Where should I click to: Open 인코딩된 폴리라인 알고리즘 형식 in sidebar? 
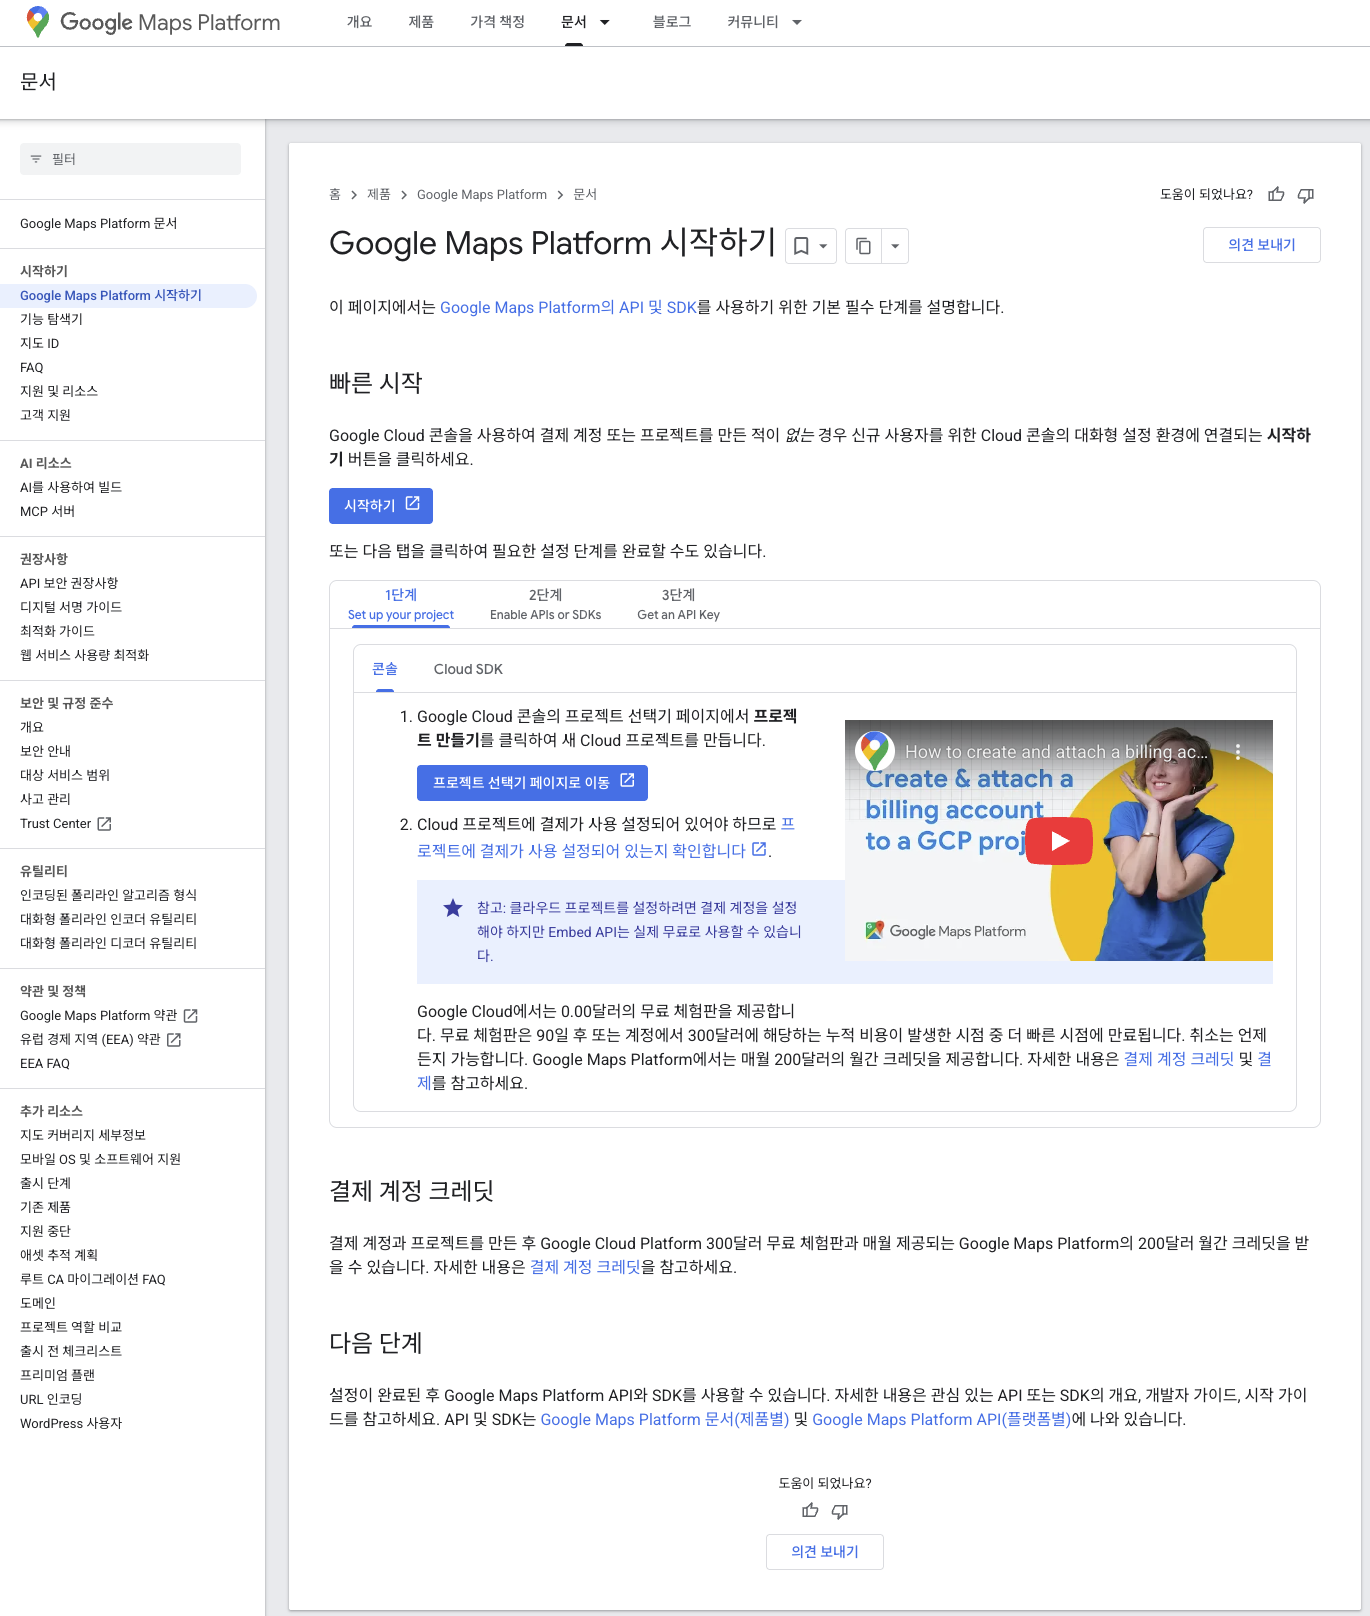pos(109,895)
